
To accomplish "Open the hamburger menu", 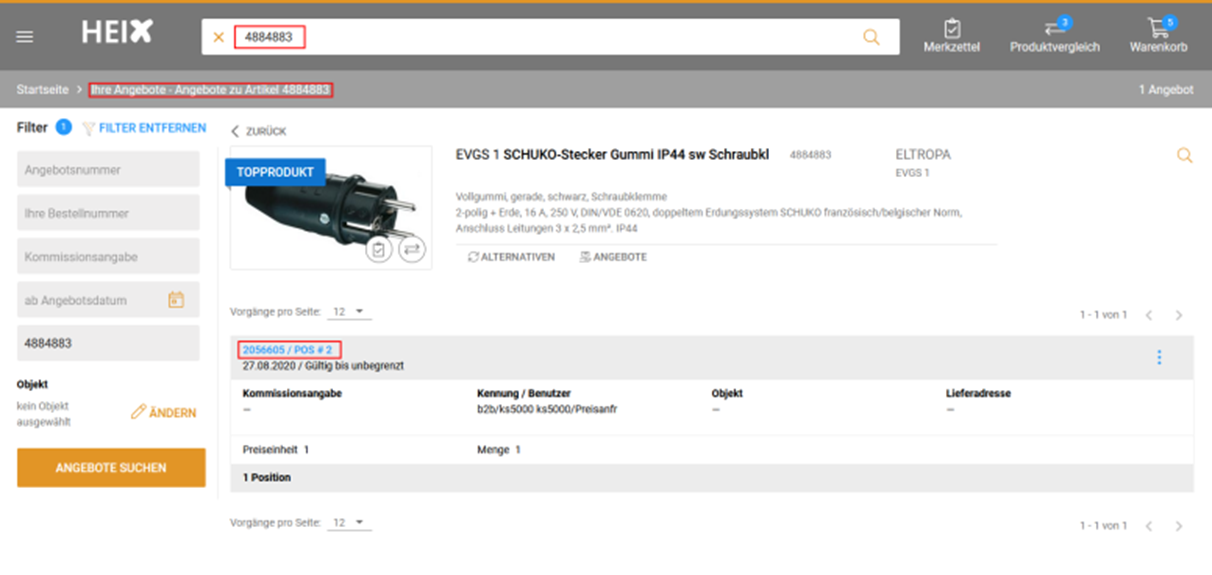I will pyautogui.click(x=25, y=37).
